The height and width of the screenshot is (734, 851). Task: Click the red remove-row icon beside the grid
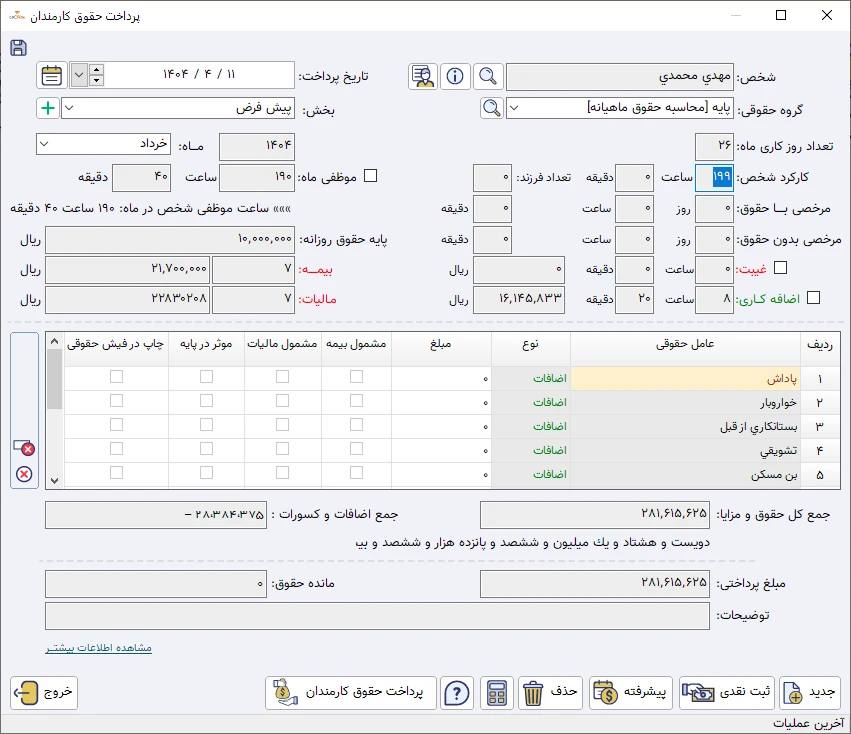(26, 448)
